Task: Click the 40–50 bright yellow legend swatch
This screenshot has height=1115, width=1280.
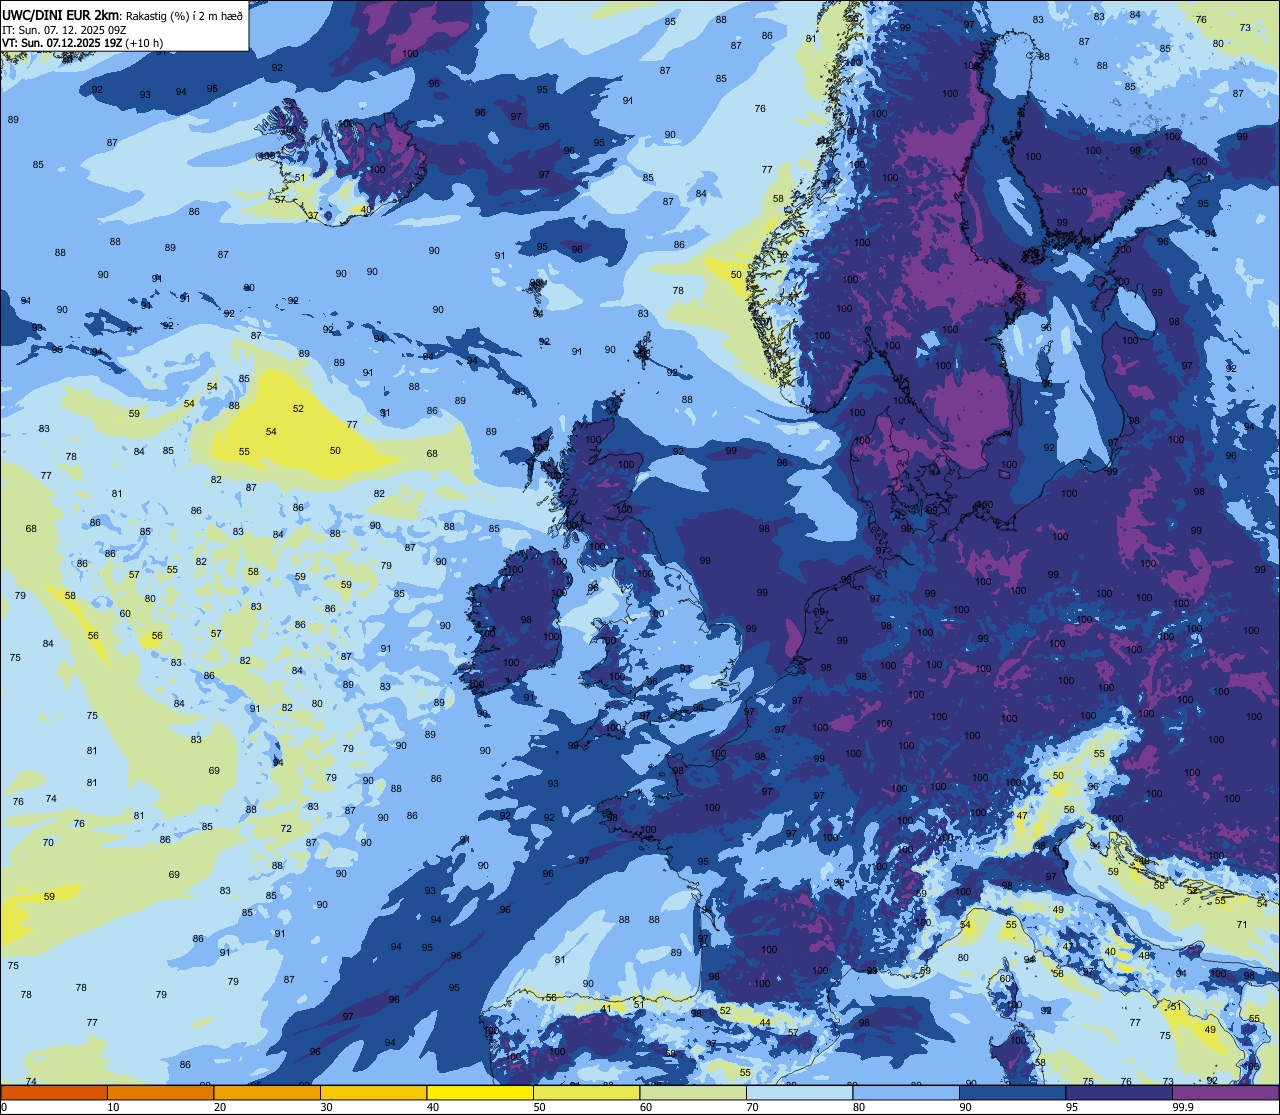Action: [480, 1092]
